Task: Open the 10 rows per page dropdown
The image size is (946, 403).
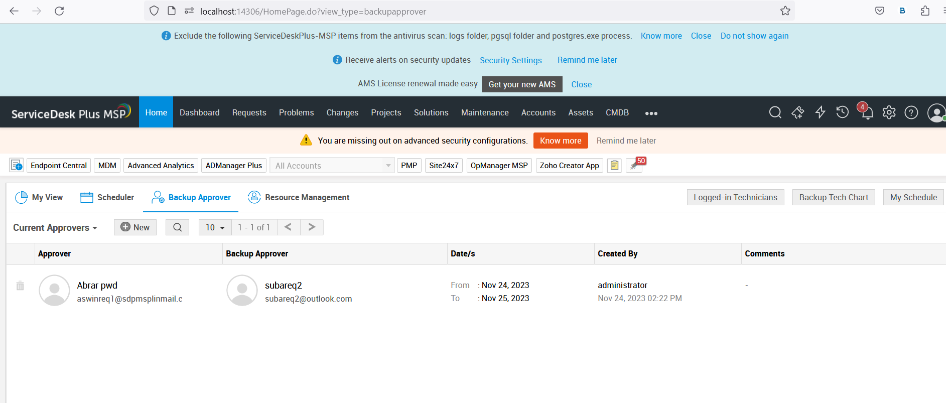Action: click(x=214, y=227)
